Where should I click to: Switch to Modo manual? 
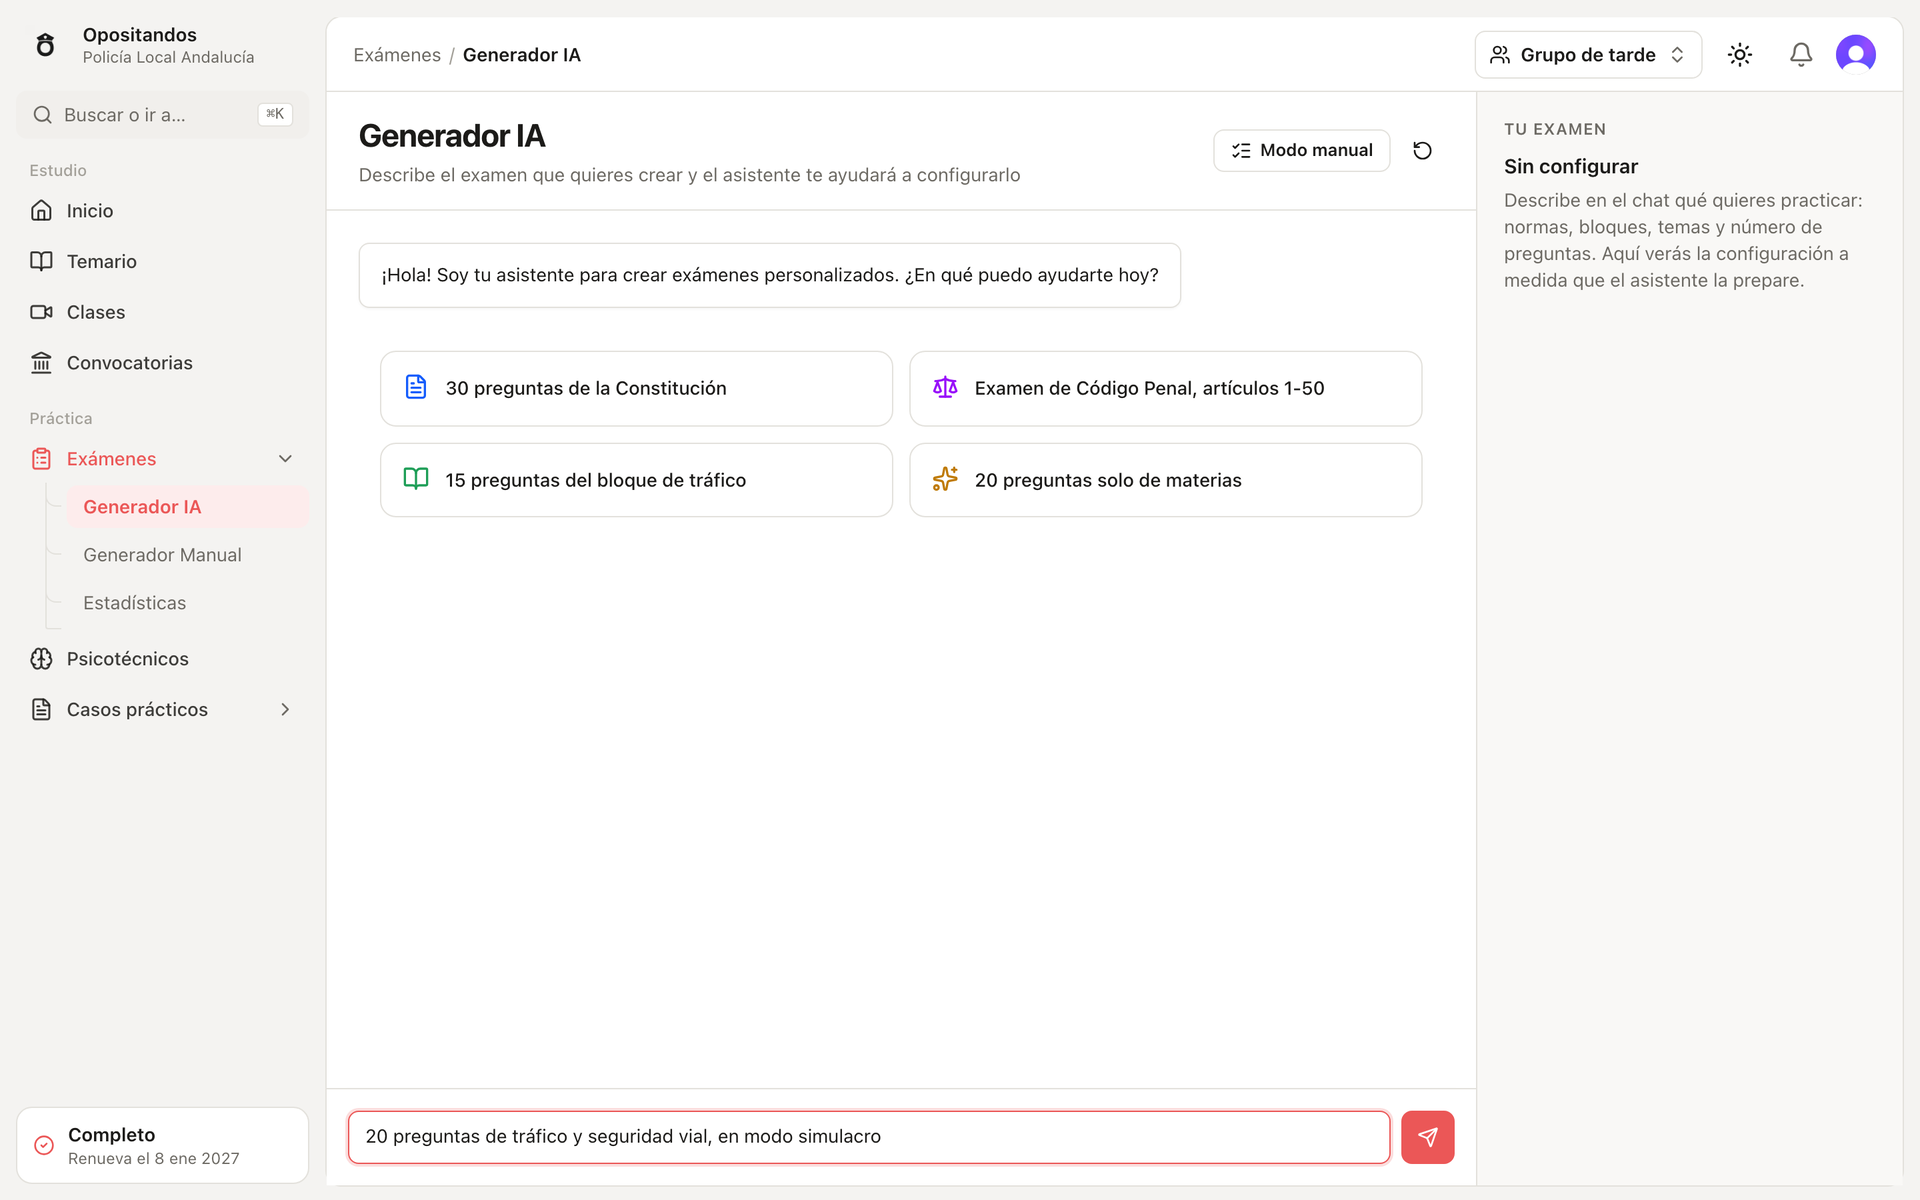[1301, 150]
